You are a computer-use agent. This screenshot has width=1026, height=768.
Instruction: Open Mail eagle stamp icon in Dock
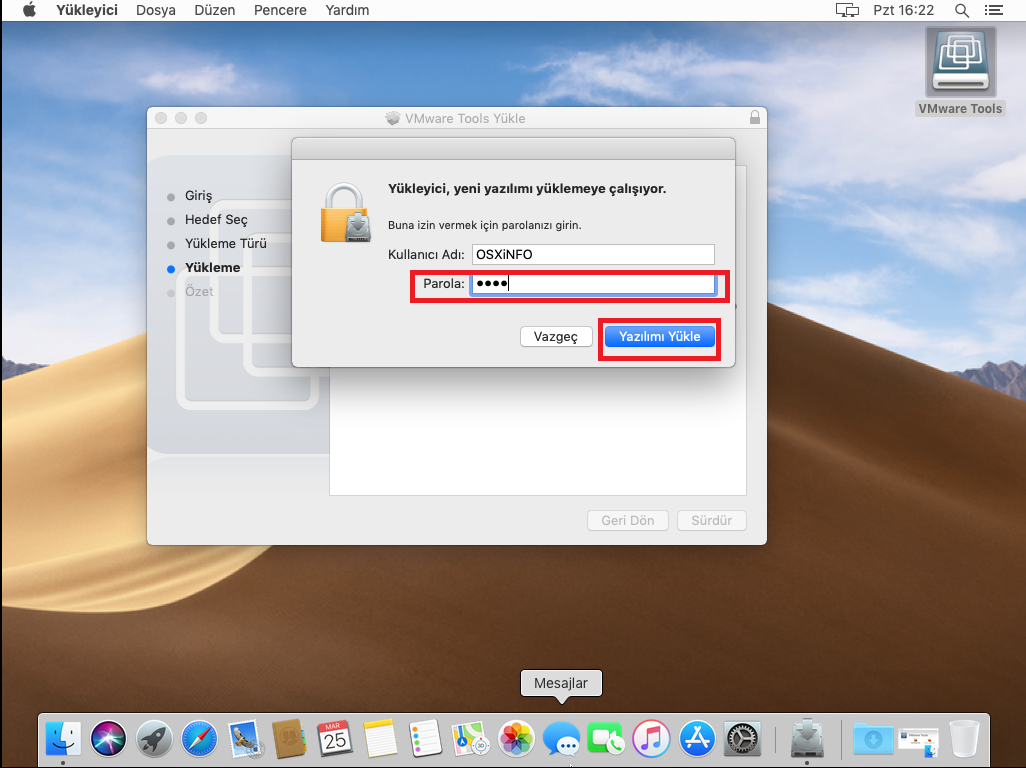pos(244,739)
